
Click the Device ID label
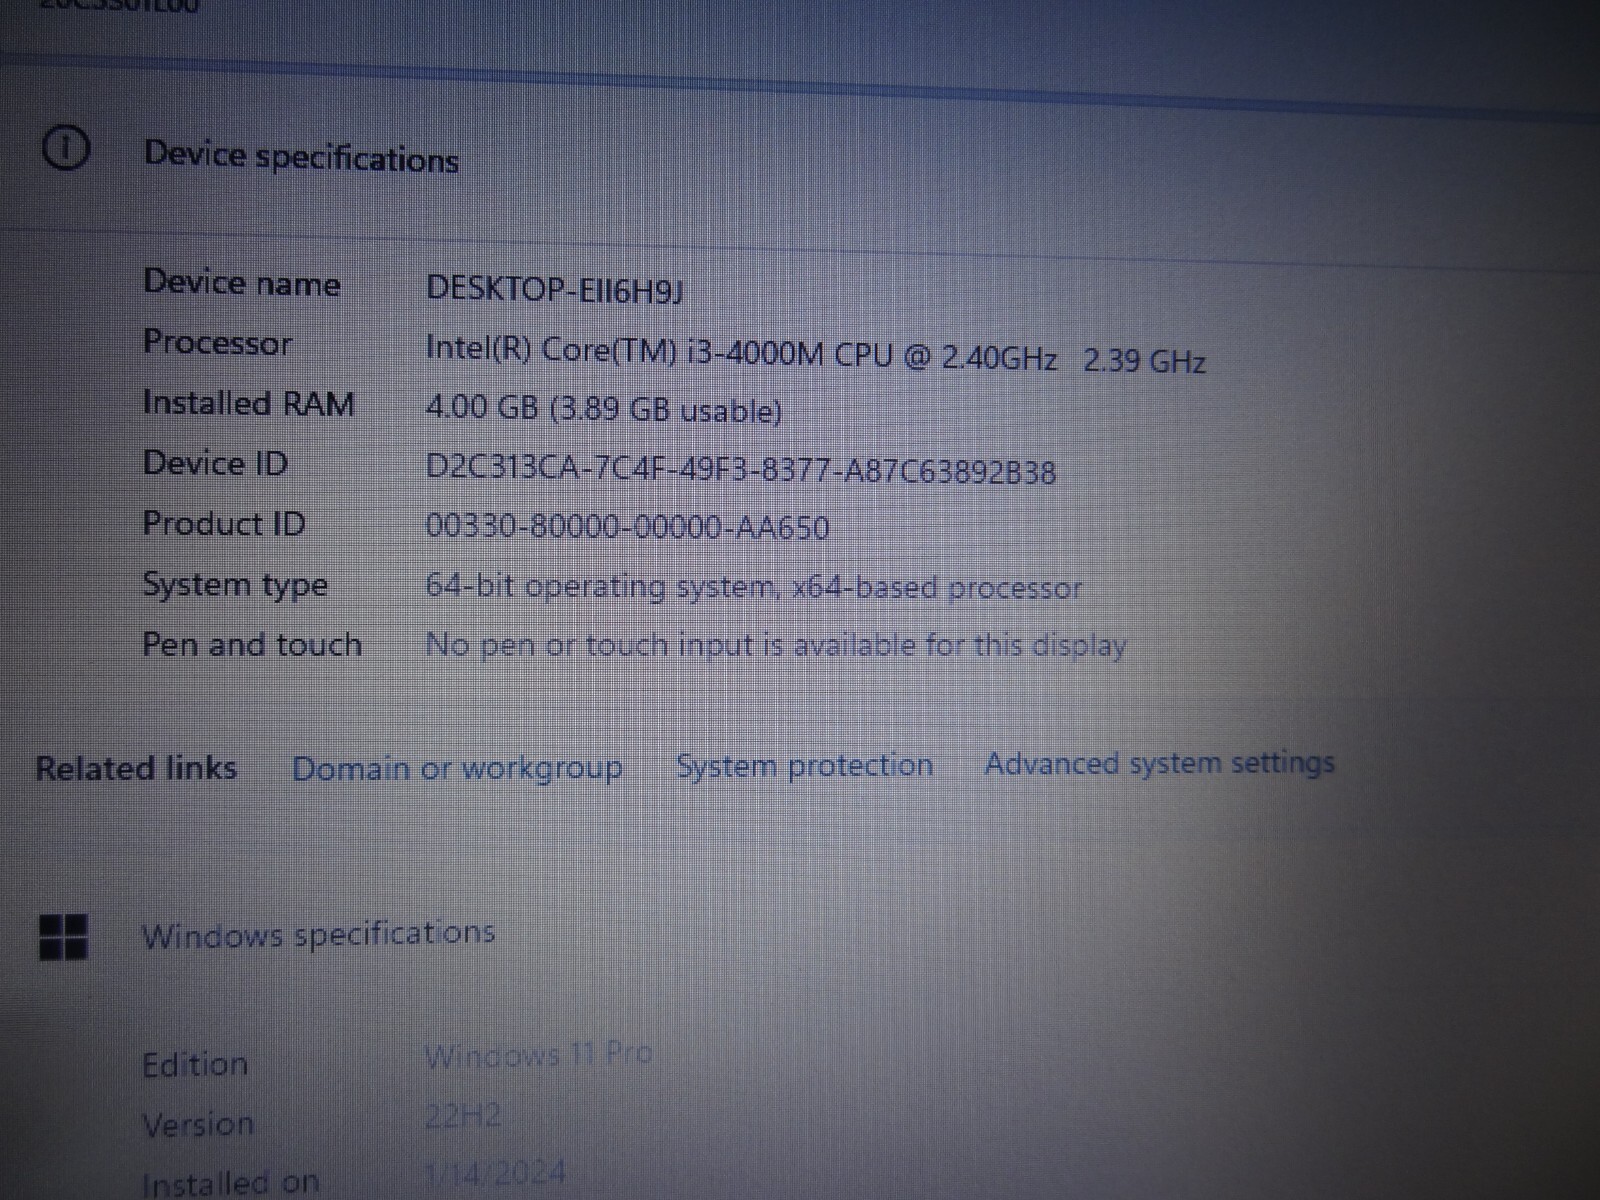tap(215, 463)
